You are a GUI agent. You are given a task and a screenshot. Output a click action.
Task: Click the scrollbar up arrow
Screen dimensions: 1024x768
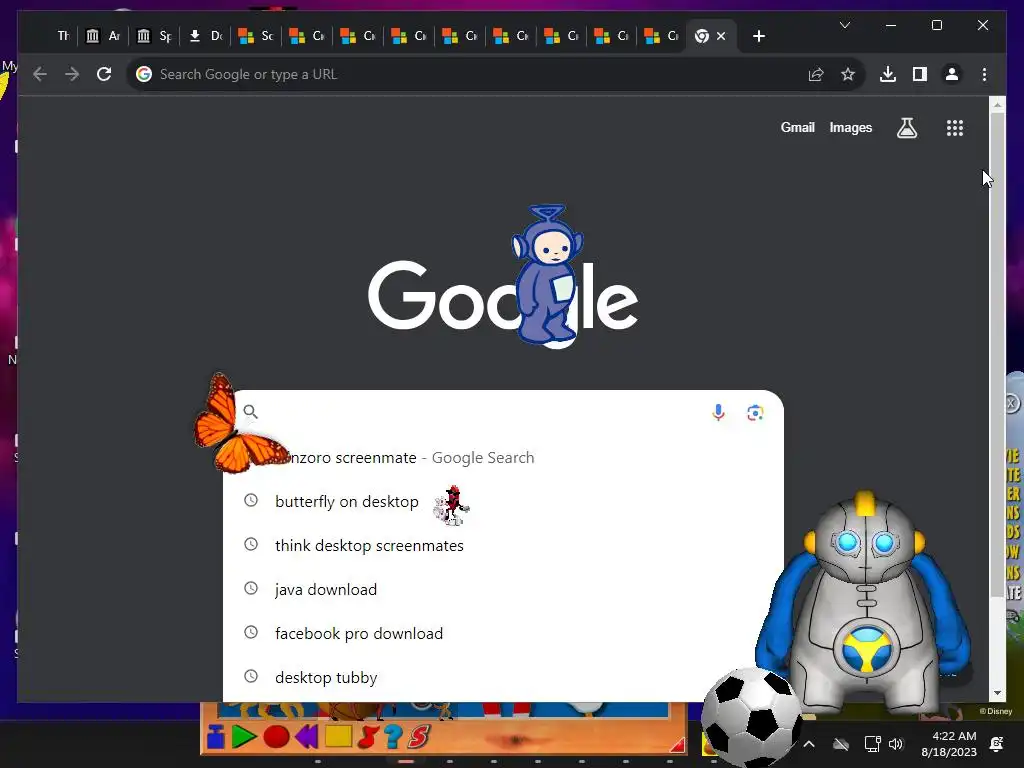(x=997, y=104)
